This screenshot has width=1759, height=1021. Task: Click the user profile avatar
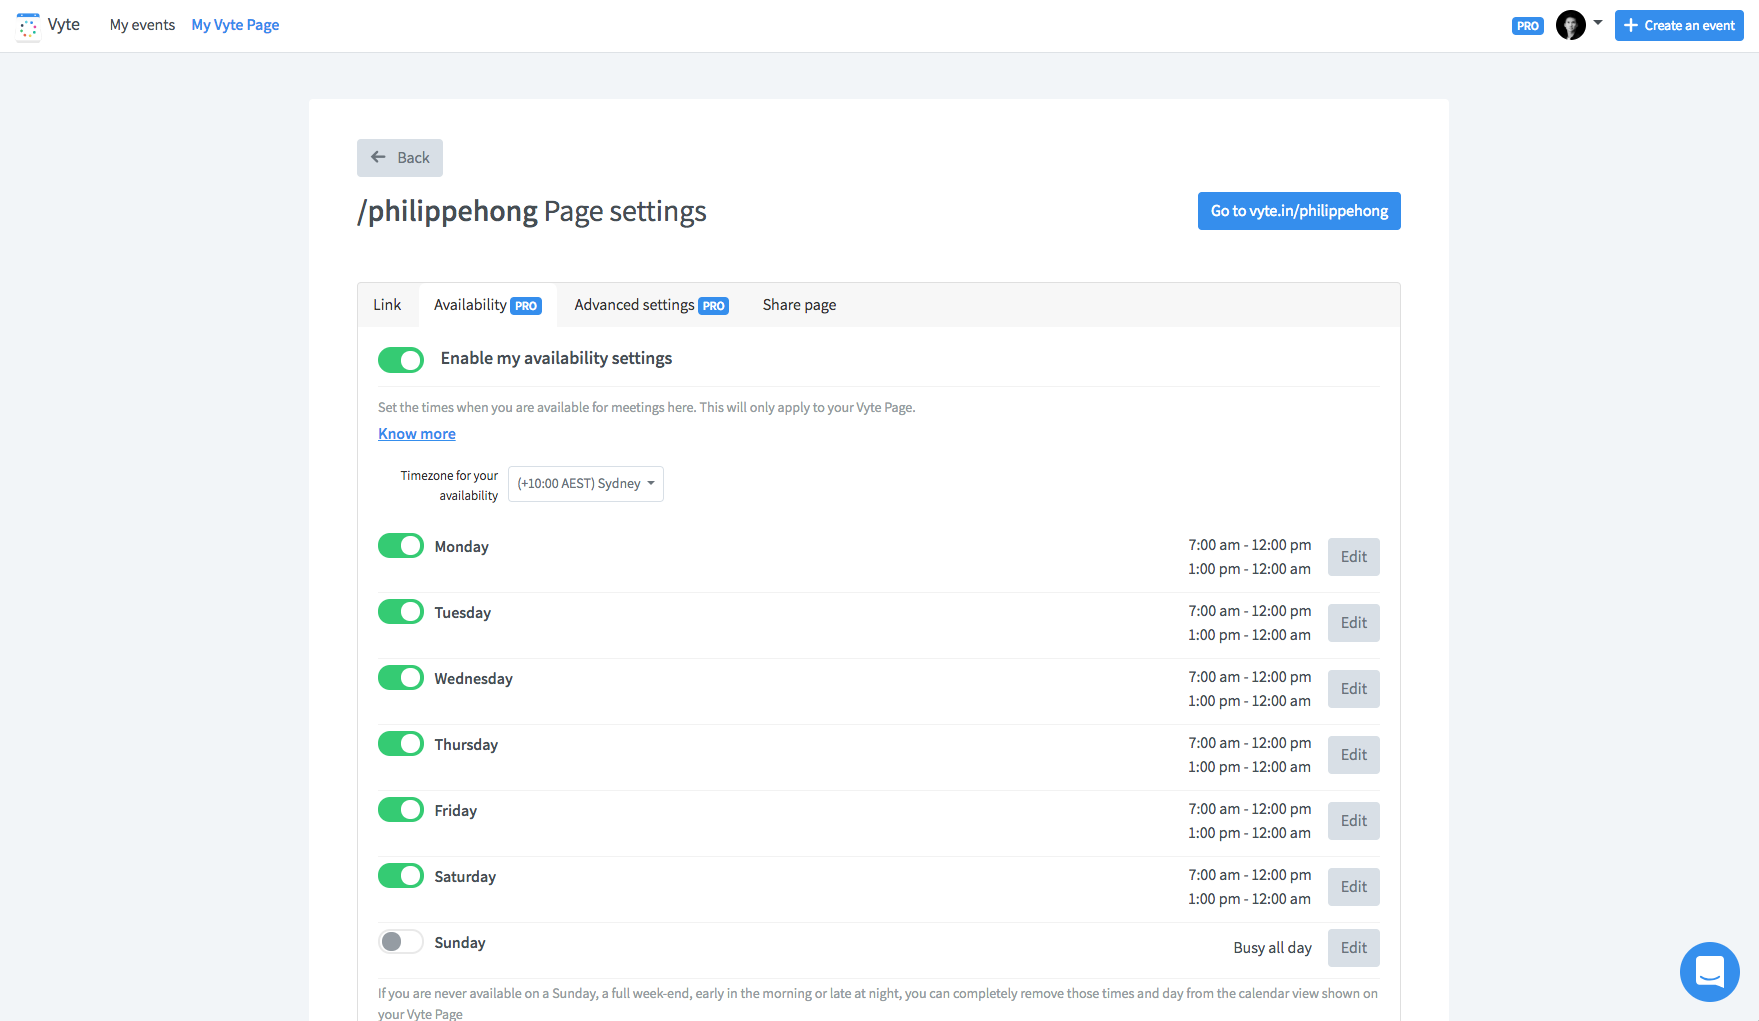pos(1570,26)
